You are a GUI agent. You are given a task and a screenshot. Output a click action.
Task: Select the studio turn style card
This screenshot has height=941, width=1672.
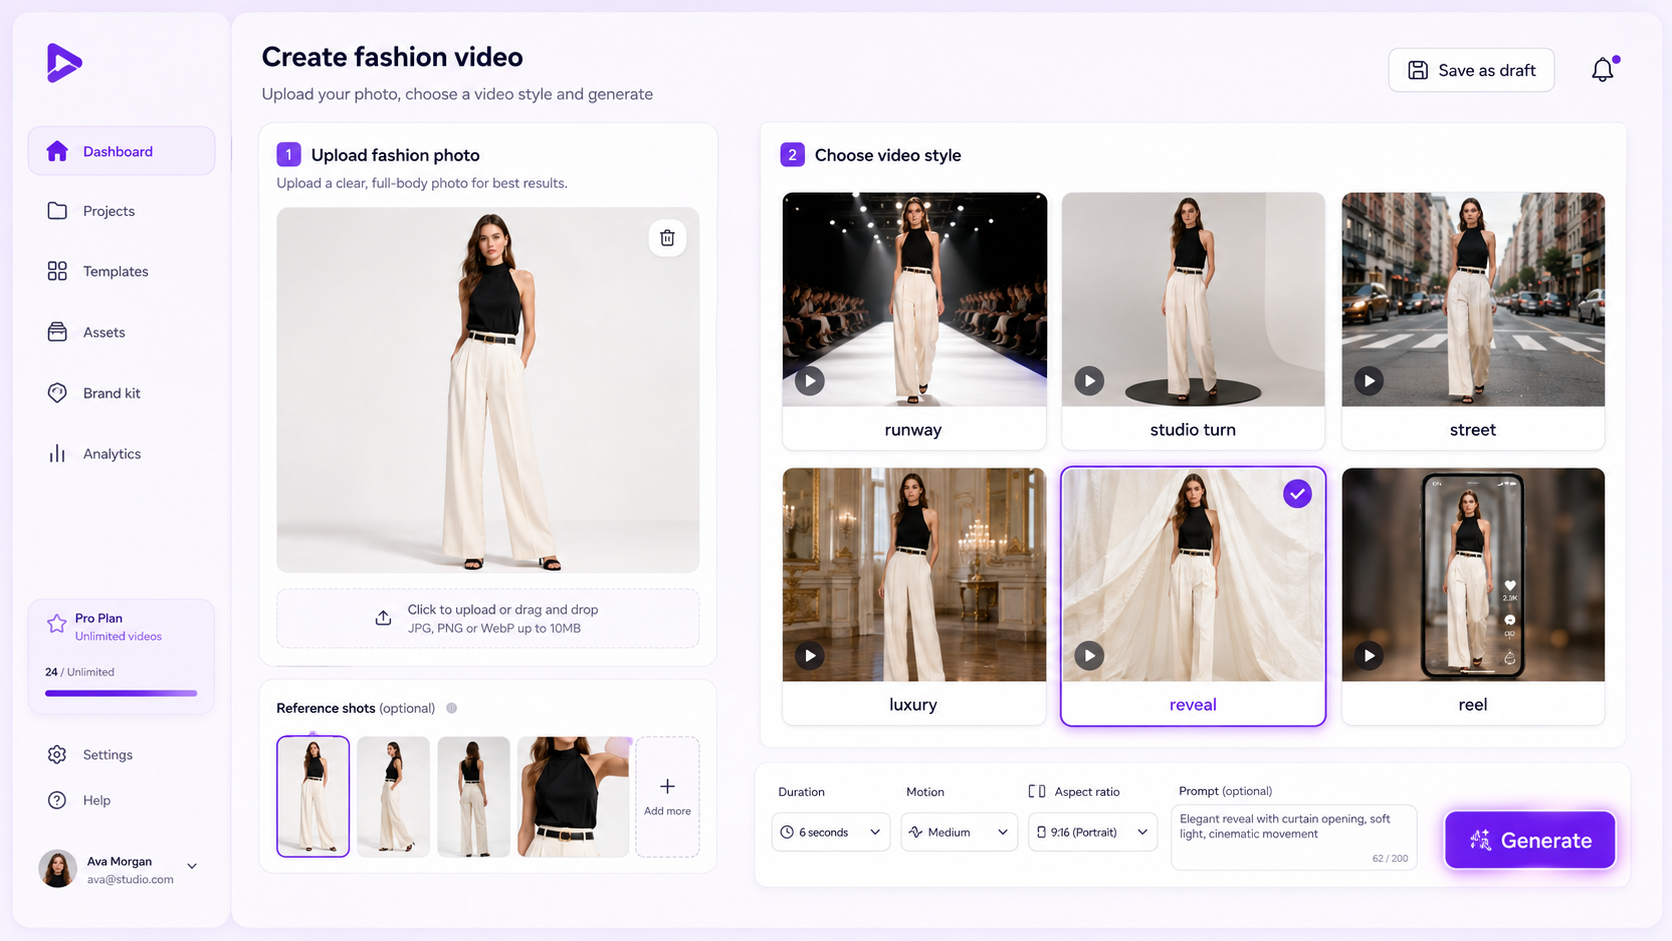(x=1193, y=321)
